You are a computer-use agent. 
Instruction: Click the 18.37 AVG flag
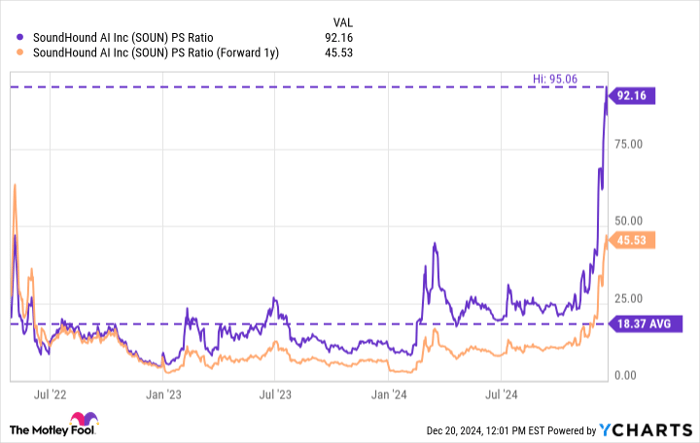click(646, 324)
